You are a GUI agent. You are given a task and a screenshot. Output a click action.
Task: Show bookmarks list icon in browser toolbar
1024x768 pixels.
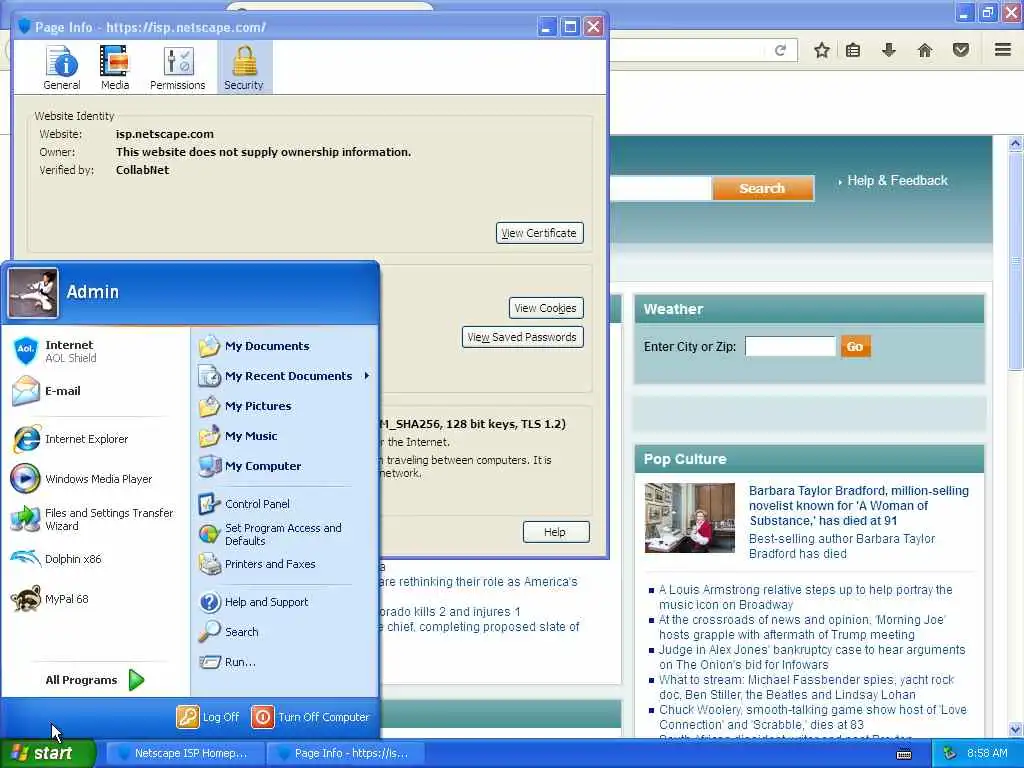[x=853, y=50]
